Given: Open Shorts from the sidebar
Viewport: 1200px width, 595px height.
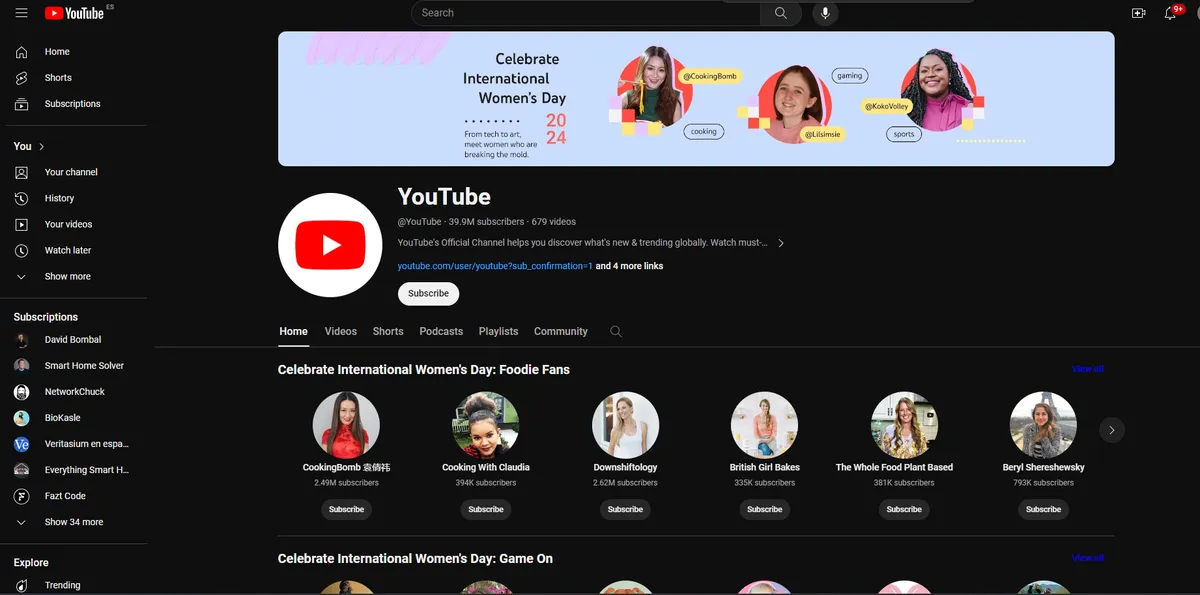Looking at the screenshot, I should (x=58, y=78).
